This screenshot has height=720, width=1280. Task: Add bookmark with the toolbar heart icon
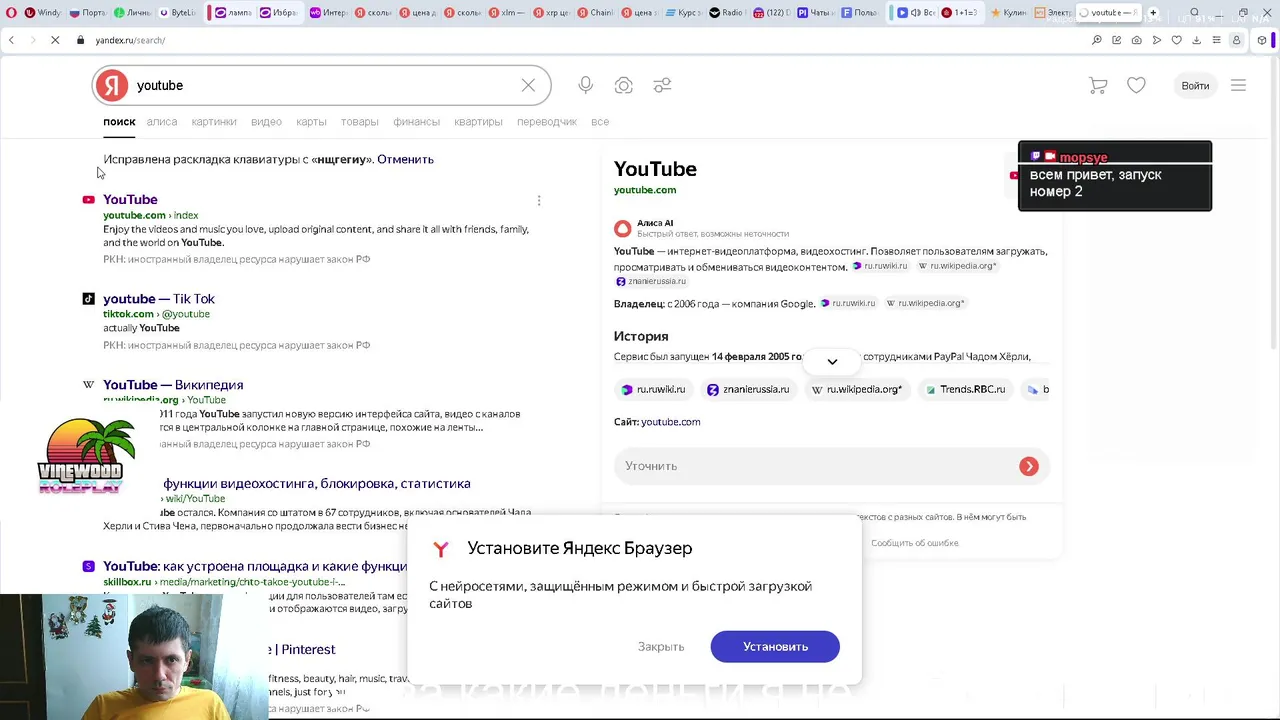(x=1177, y=40)
